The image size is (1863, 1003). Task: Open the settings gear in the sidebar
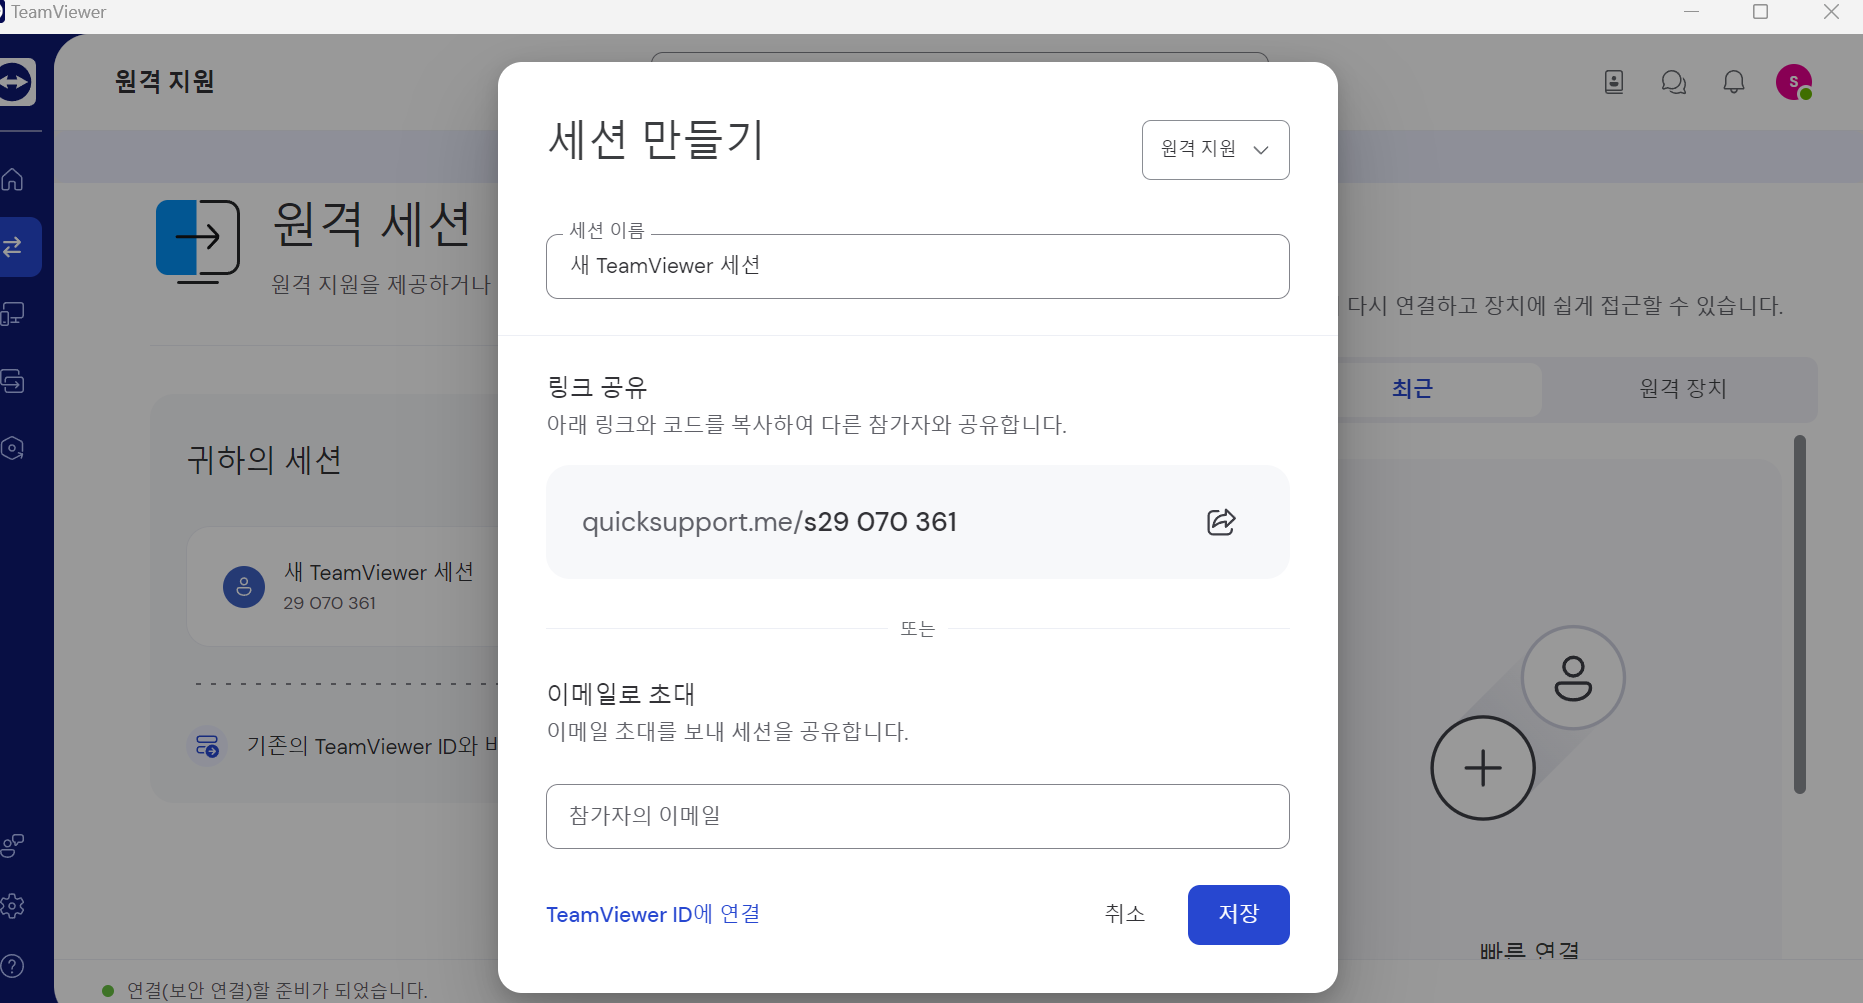tap(13, 906)
